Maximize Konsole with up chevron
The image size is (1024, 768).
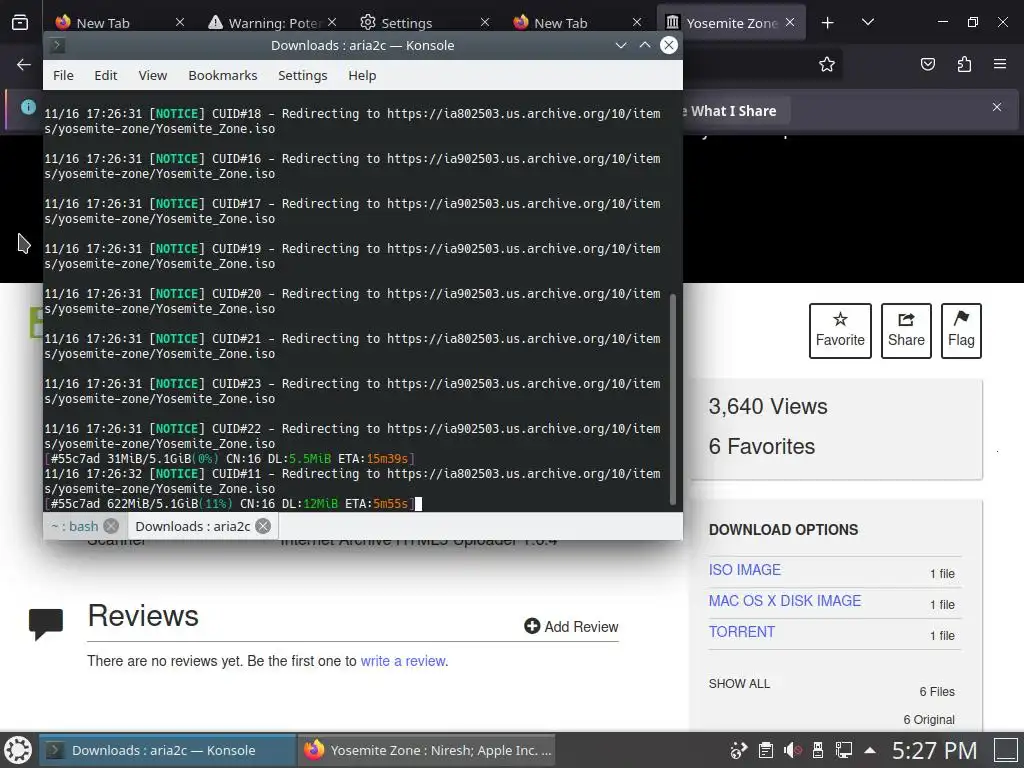645,45
